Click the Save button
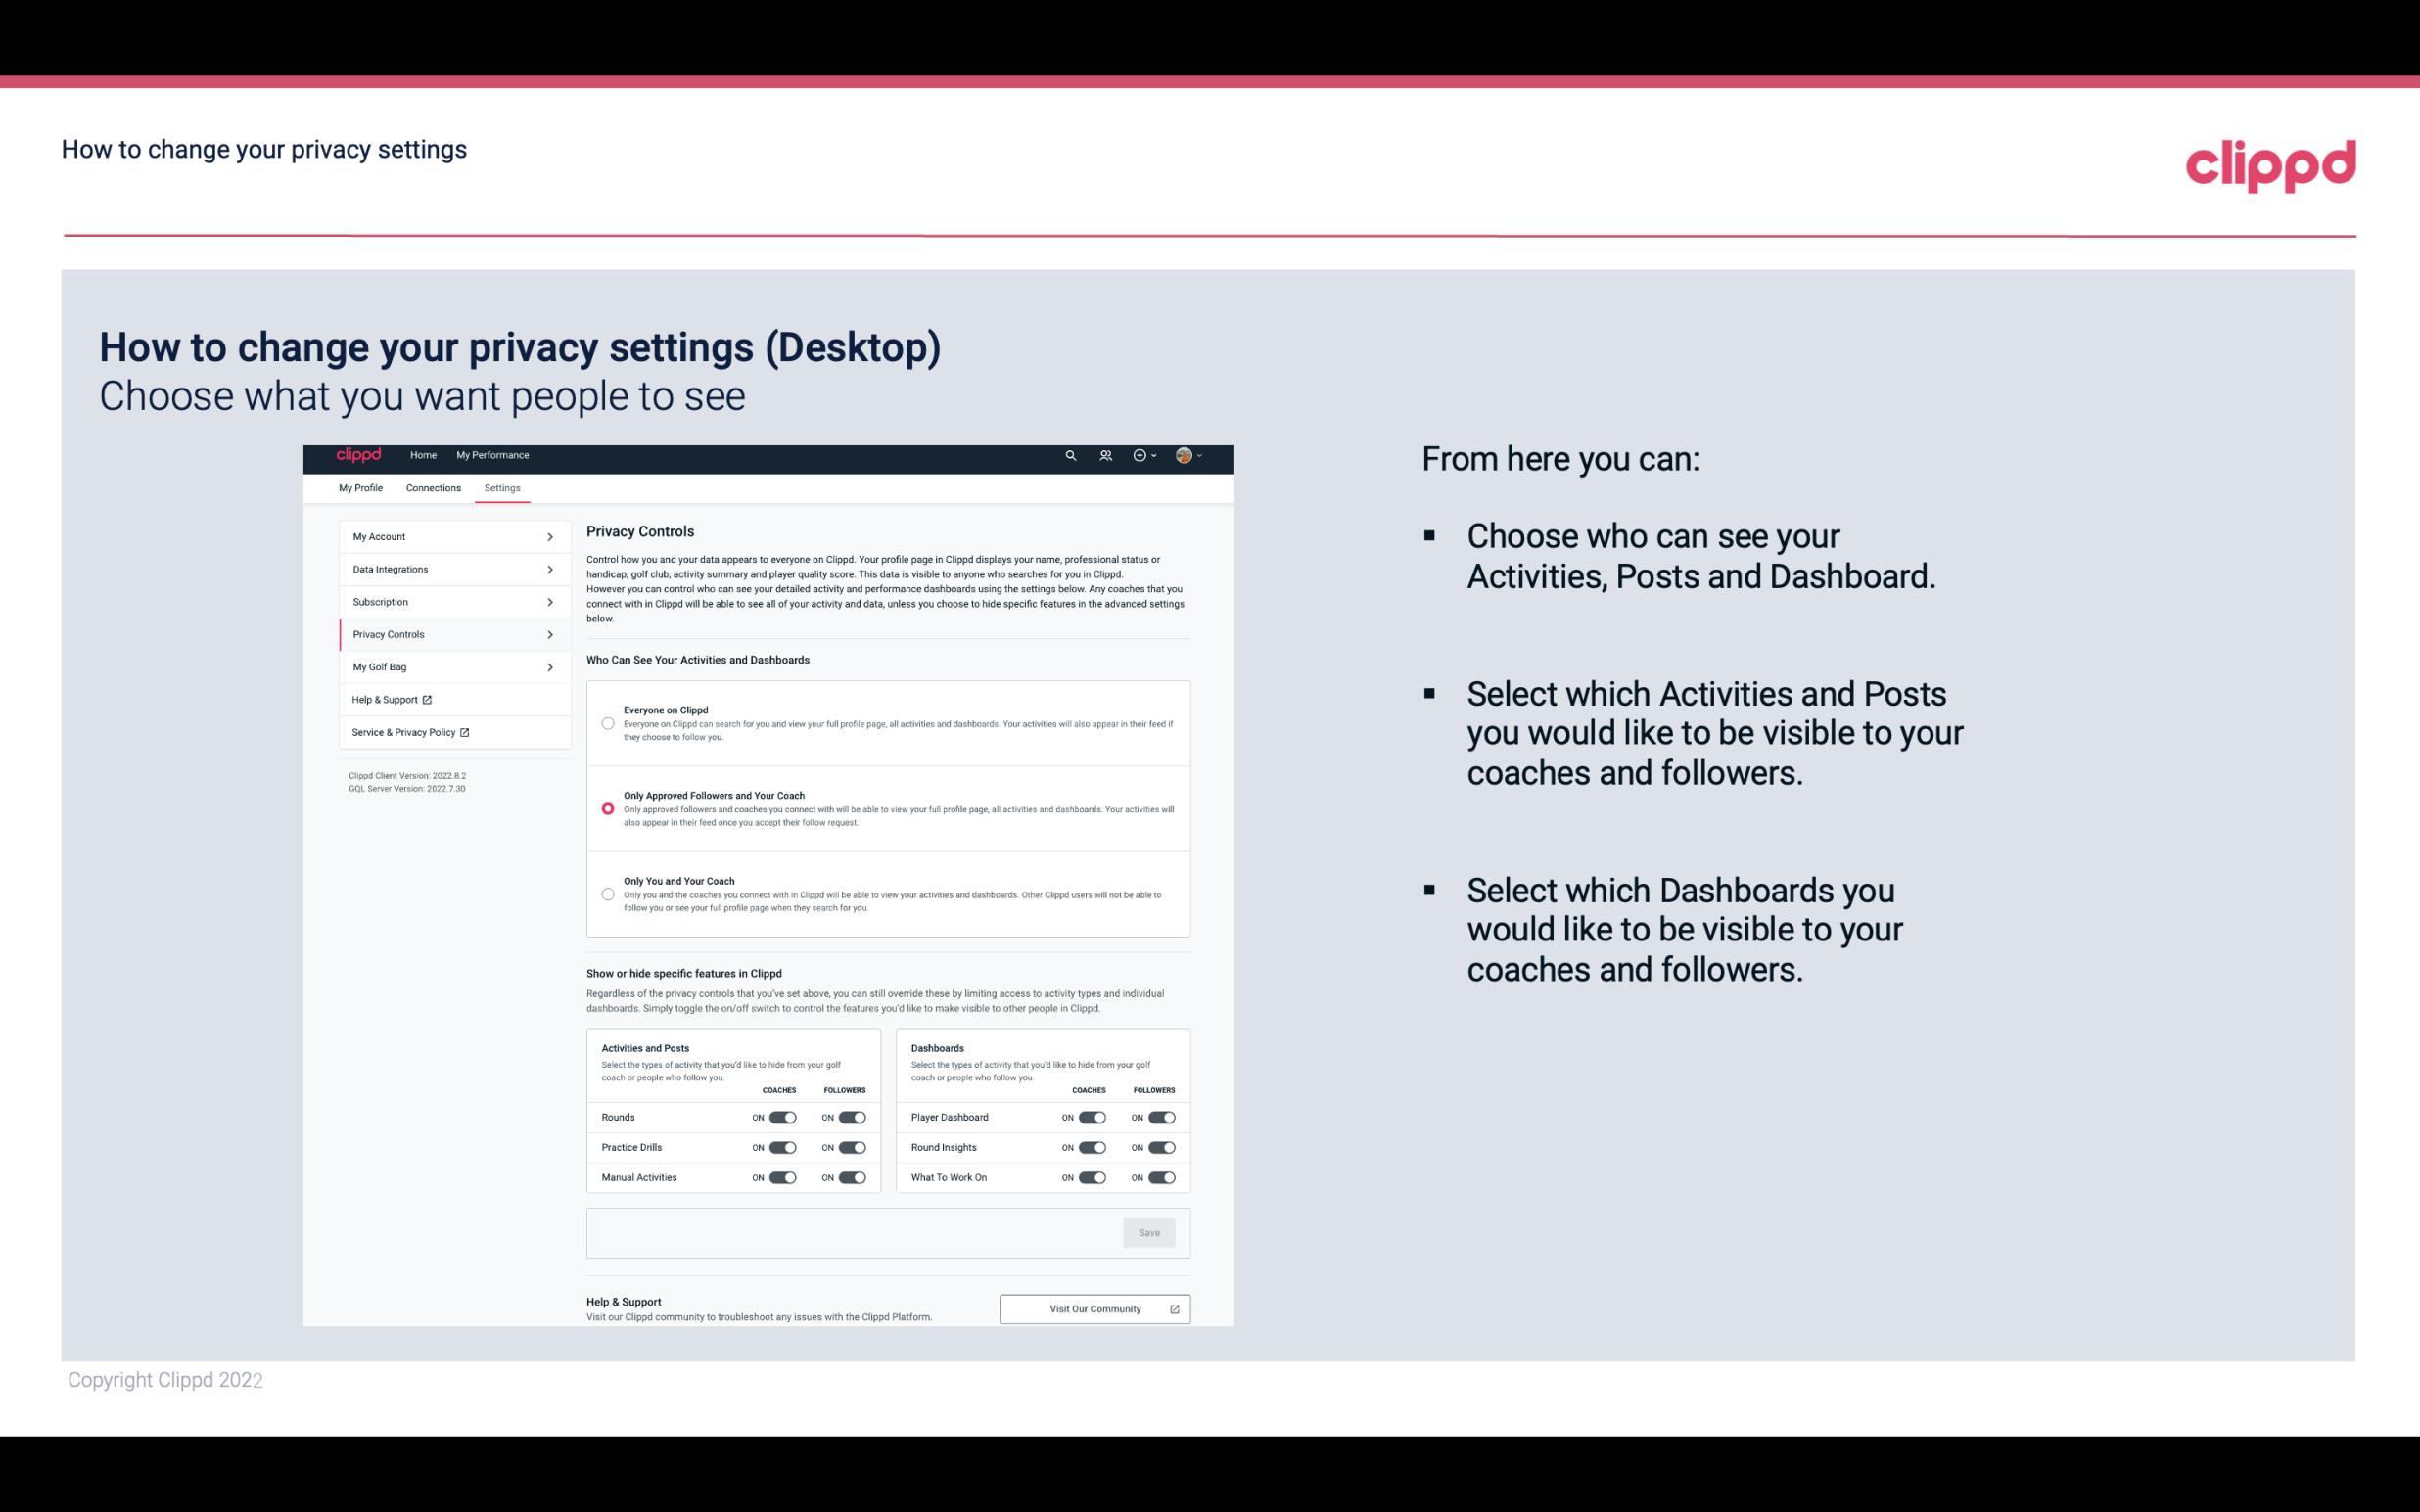Viewport: 2420px width, 1512px height. pos(1150,1233)
